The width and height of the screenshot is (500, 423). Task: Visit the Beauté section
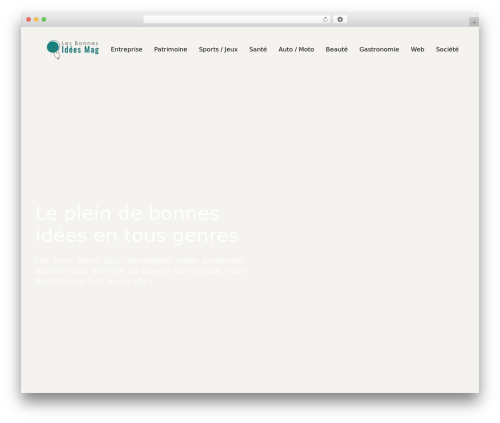click(336, 49)
